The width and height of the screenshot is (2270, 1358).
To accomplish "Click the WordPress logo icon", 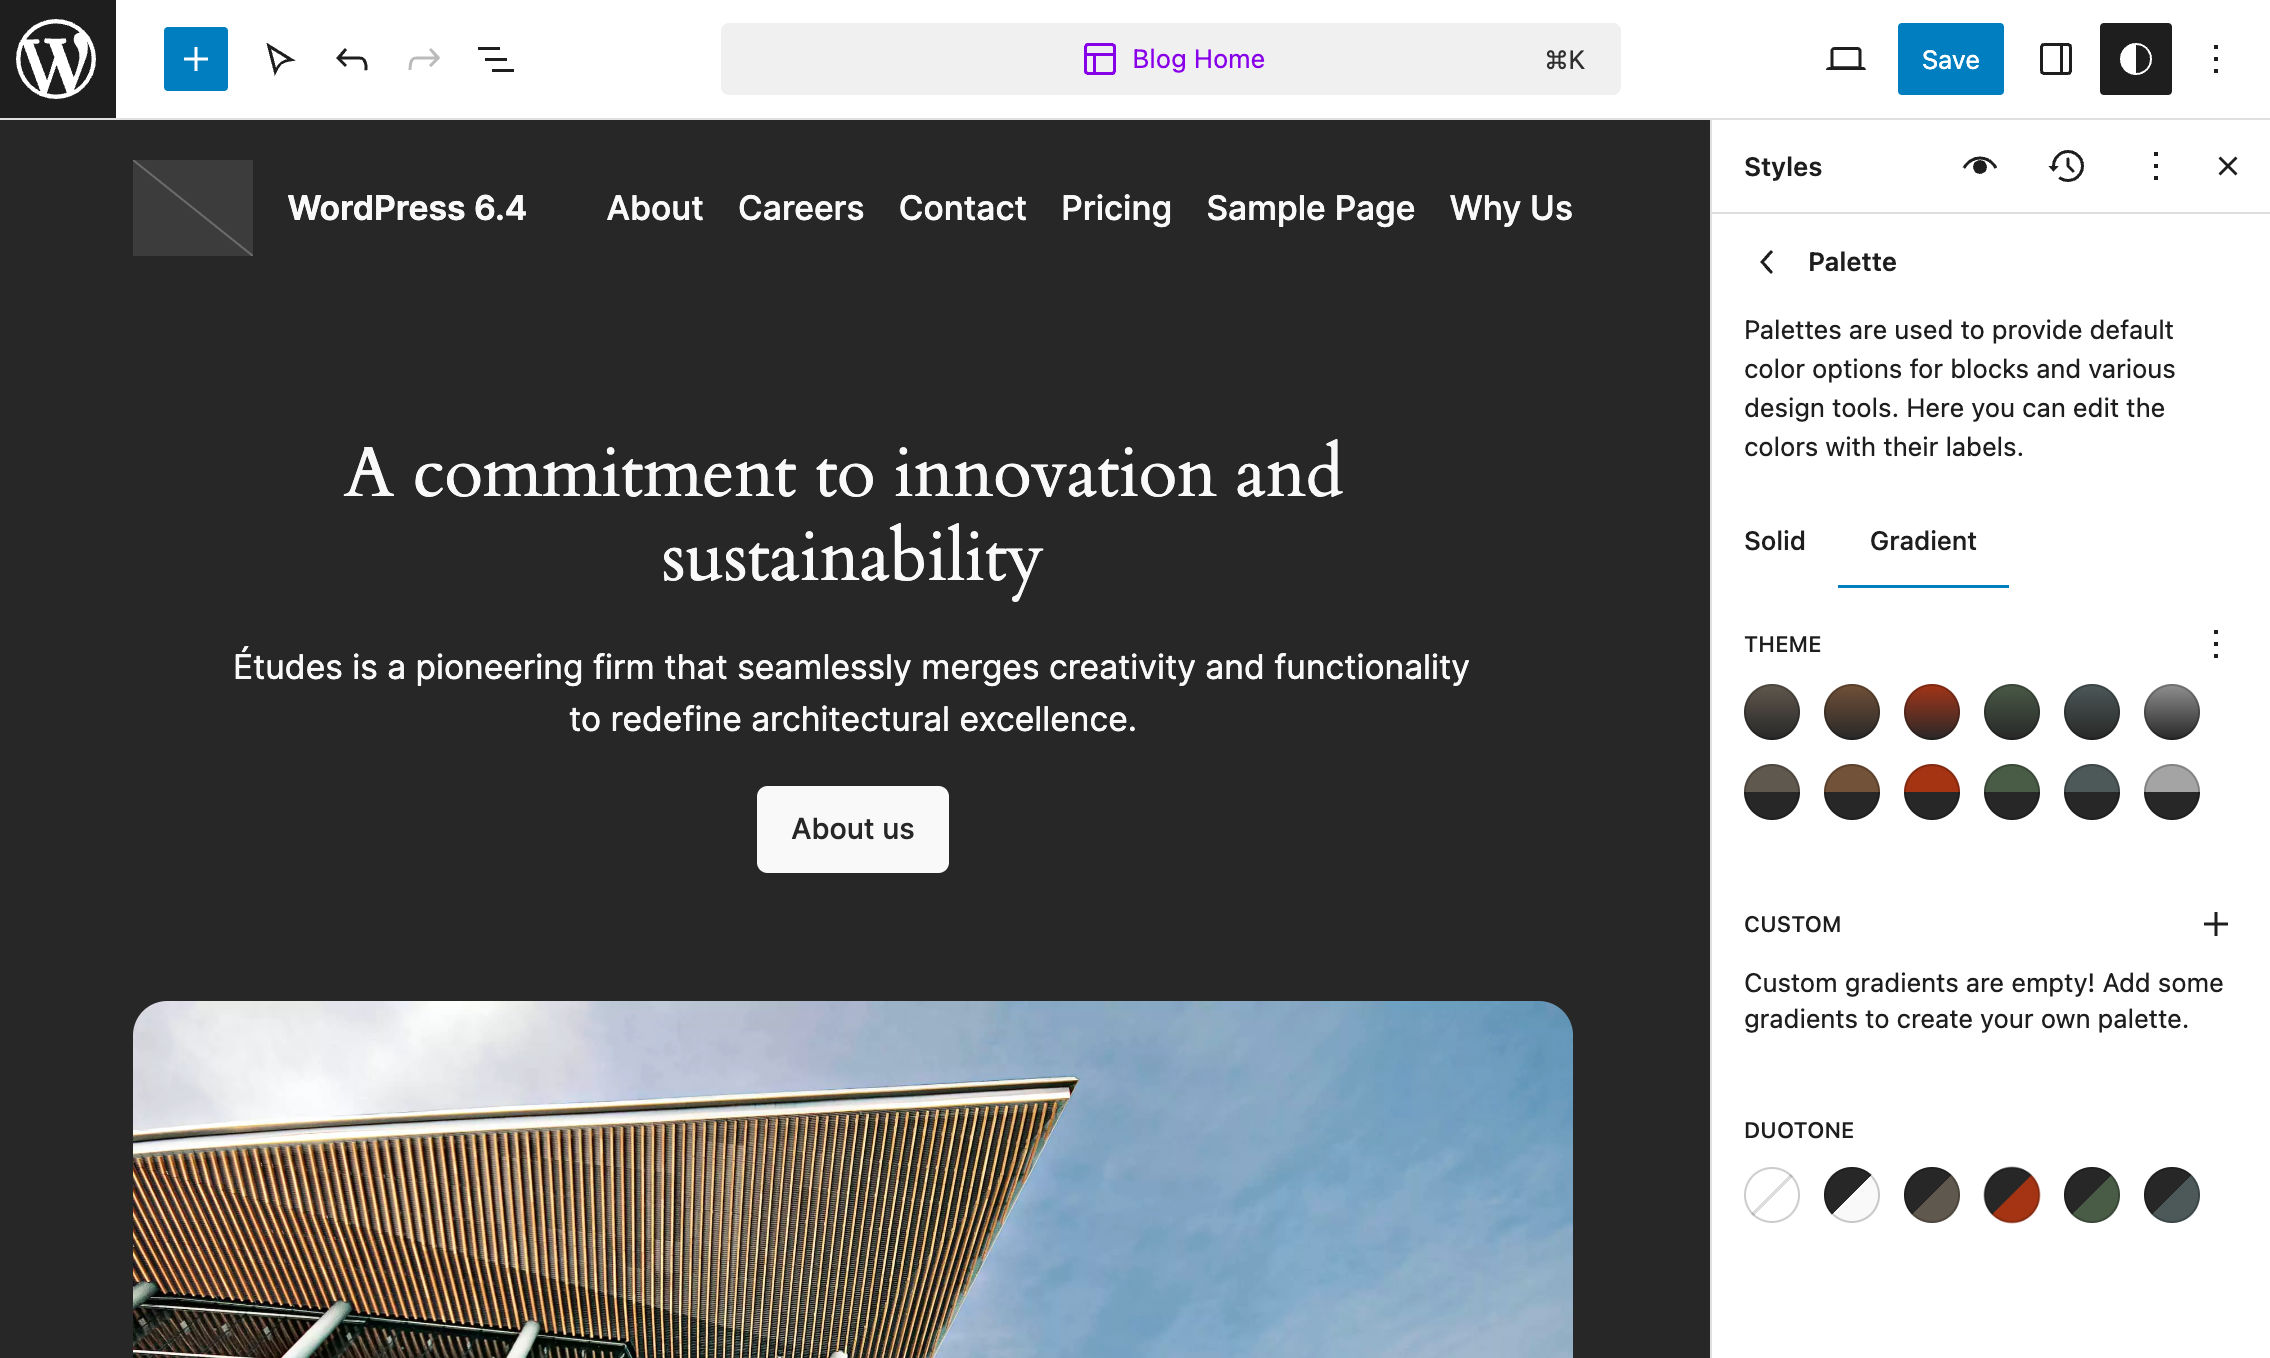I will point(58,58).
